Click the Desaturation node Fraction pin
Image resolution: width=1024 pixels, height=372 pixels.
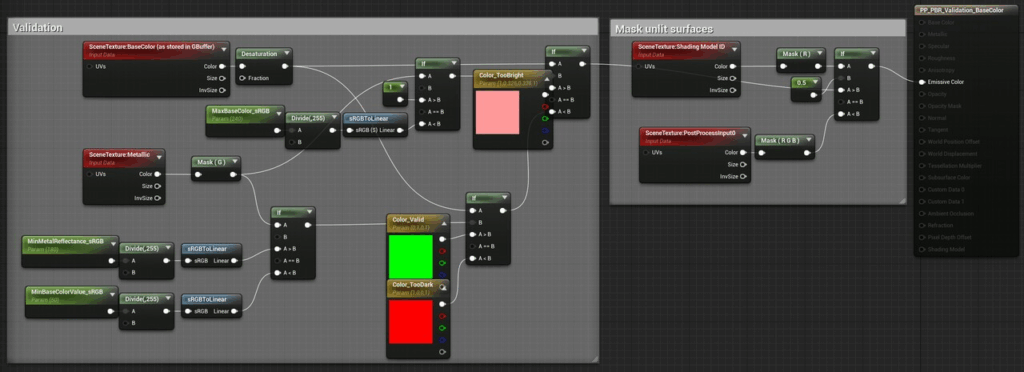click(x=243, y=78)
